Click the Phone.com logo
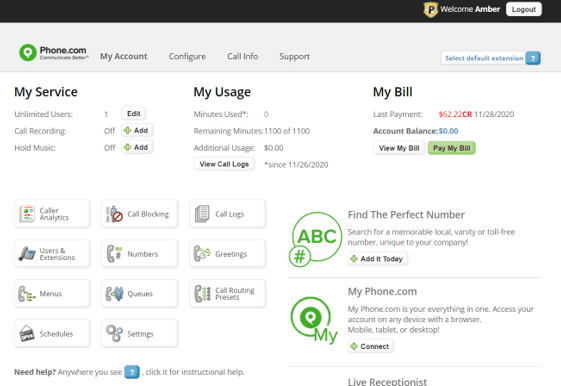Viewport: 561px width, 386px height. [x=53, y=53]
